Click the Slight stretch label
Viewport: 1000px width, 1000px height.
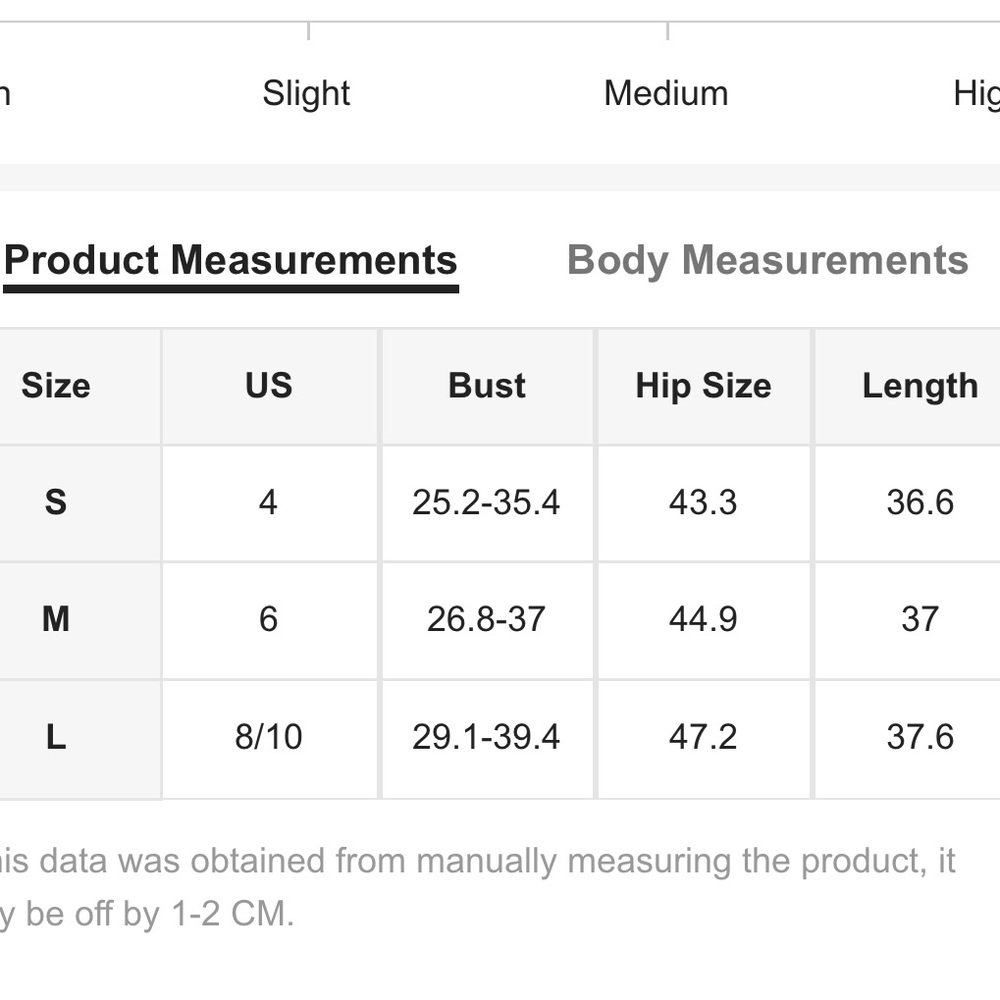coord(306,93)
